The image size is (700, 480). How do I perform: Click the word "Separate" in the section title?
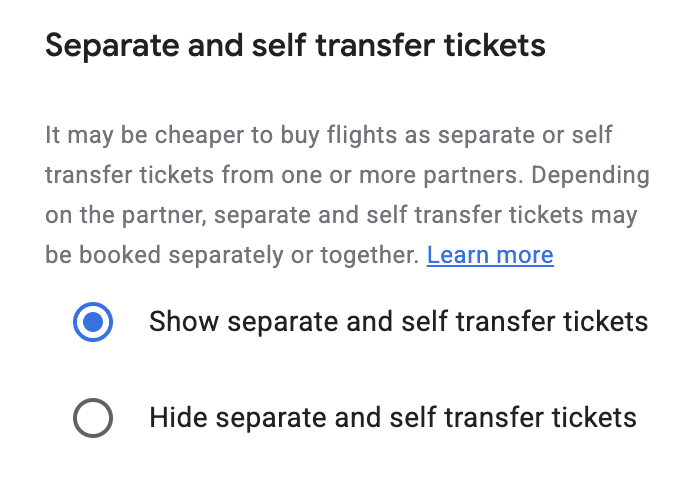click(108, 46)
